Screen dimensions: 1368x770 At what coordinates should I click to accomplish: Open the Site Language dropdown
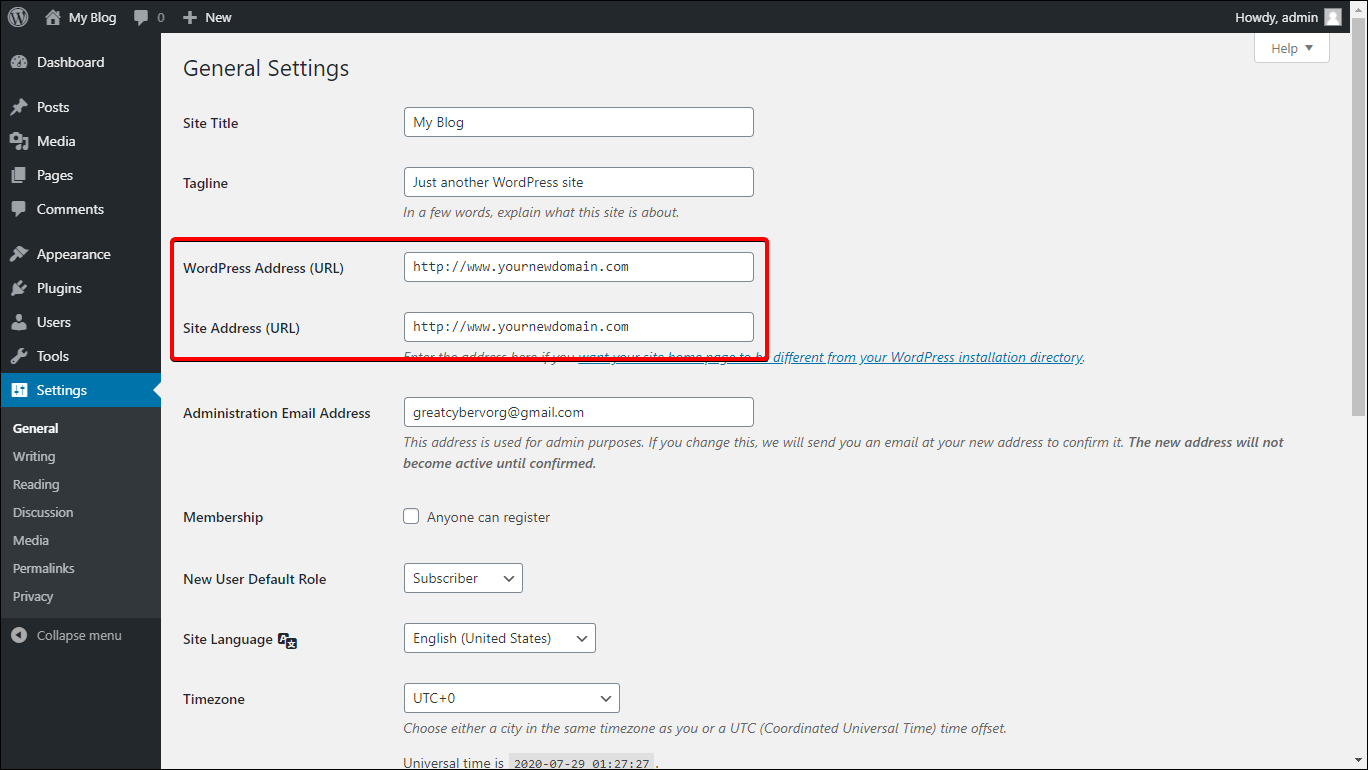[x=499, y=638]
